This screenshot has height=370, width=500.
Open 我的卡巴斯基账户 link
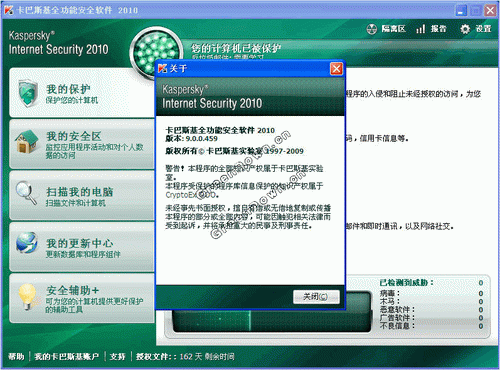pos(67,357)
